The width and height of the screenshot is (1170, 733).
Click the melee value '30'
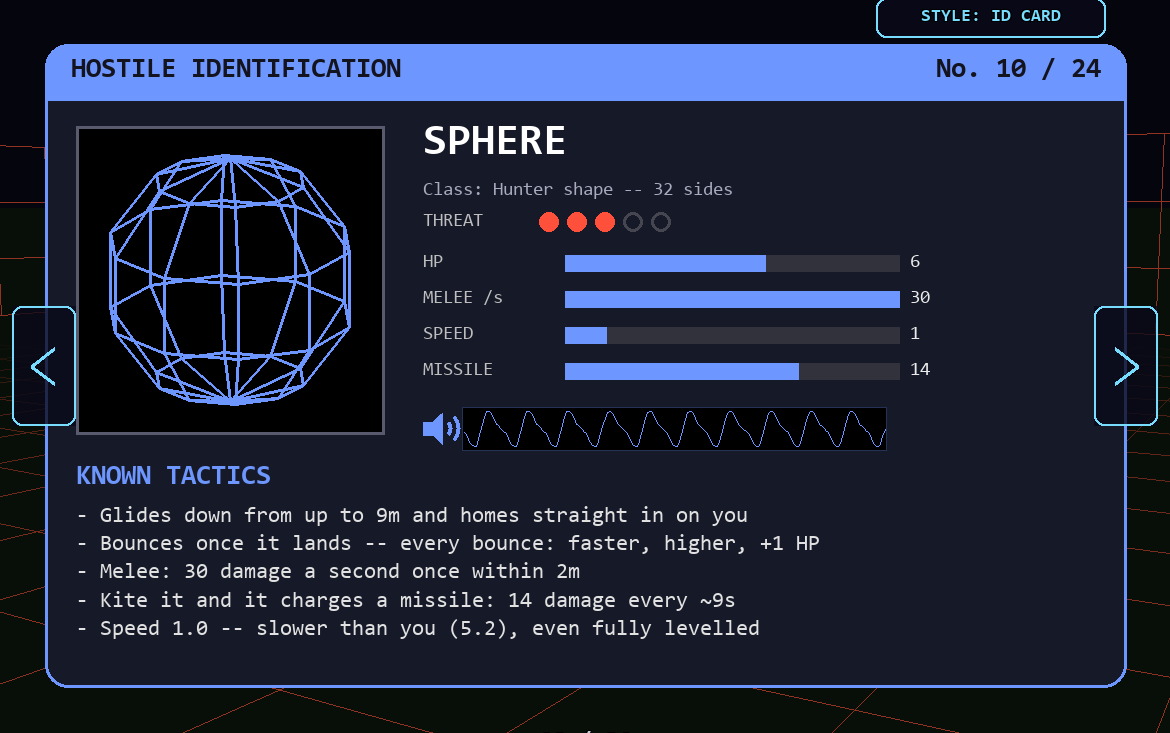tap(920, 297)
